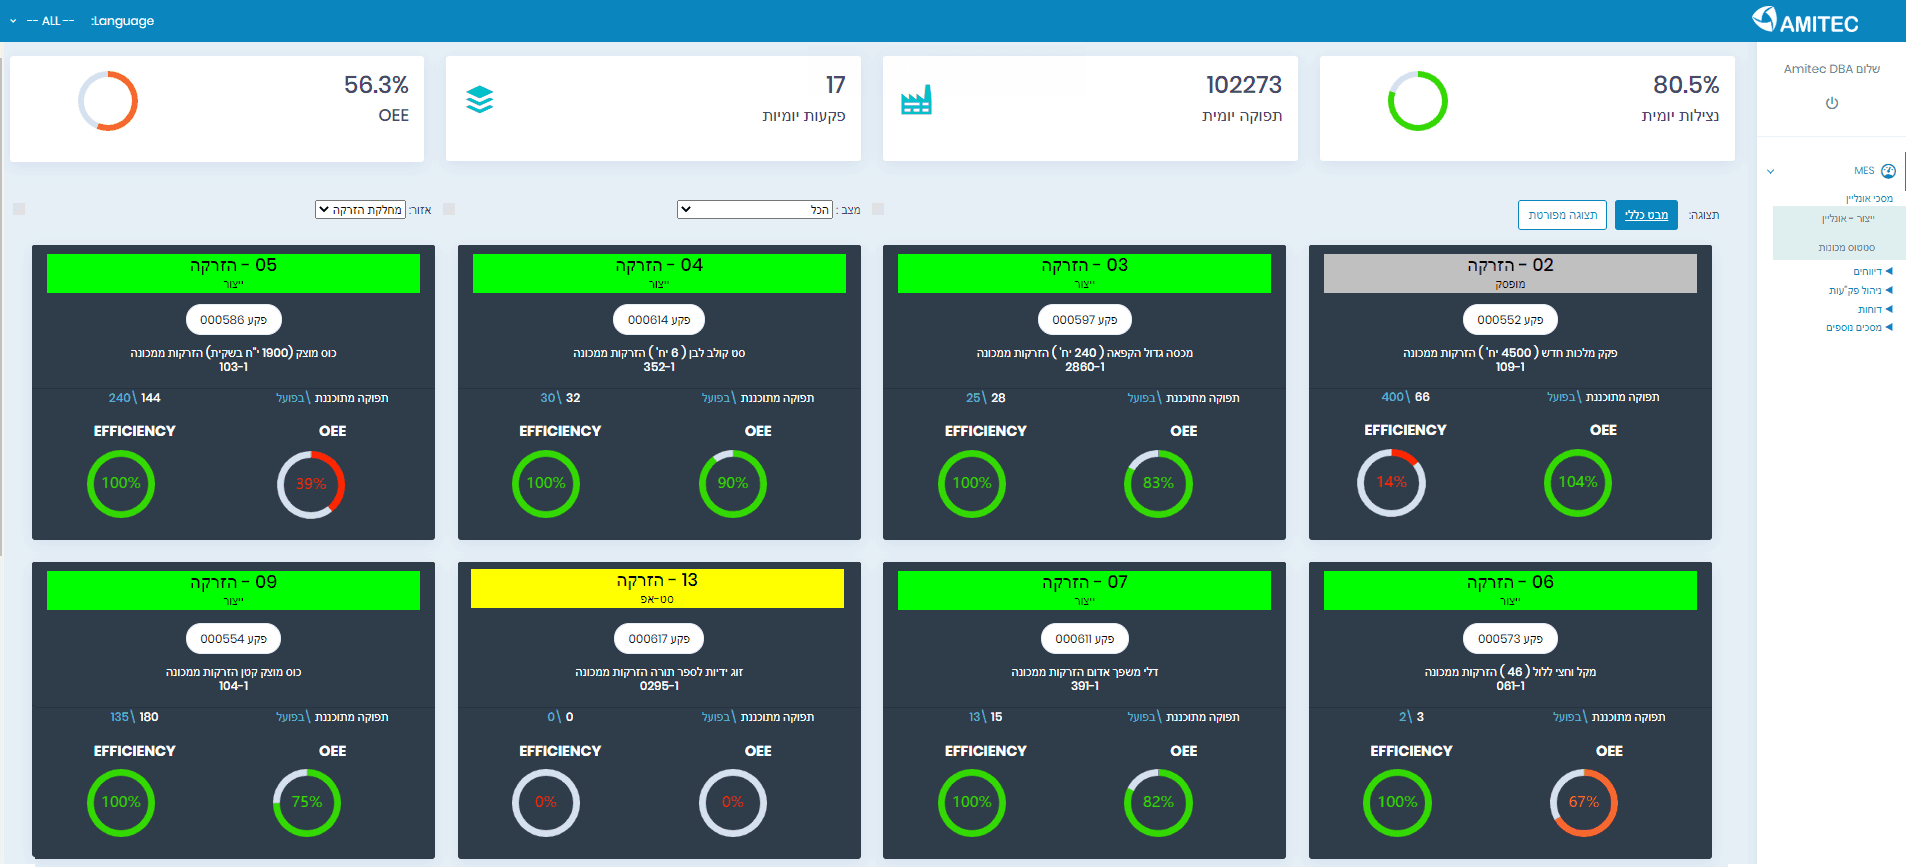
Task: Click the green donut chart on the 80.5% utilization card
Action: coord(1417,101)
